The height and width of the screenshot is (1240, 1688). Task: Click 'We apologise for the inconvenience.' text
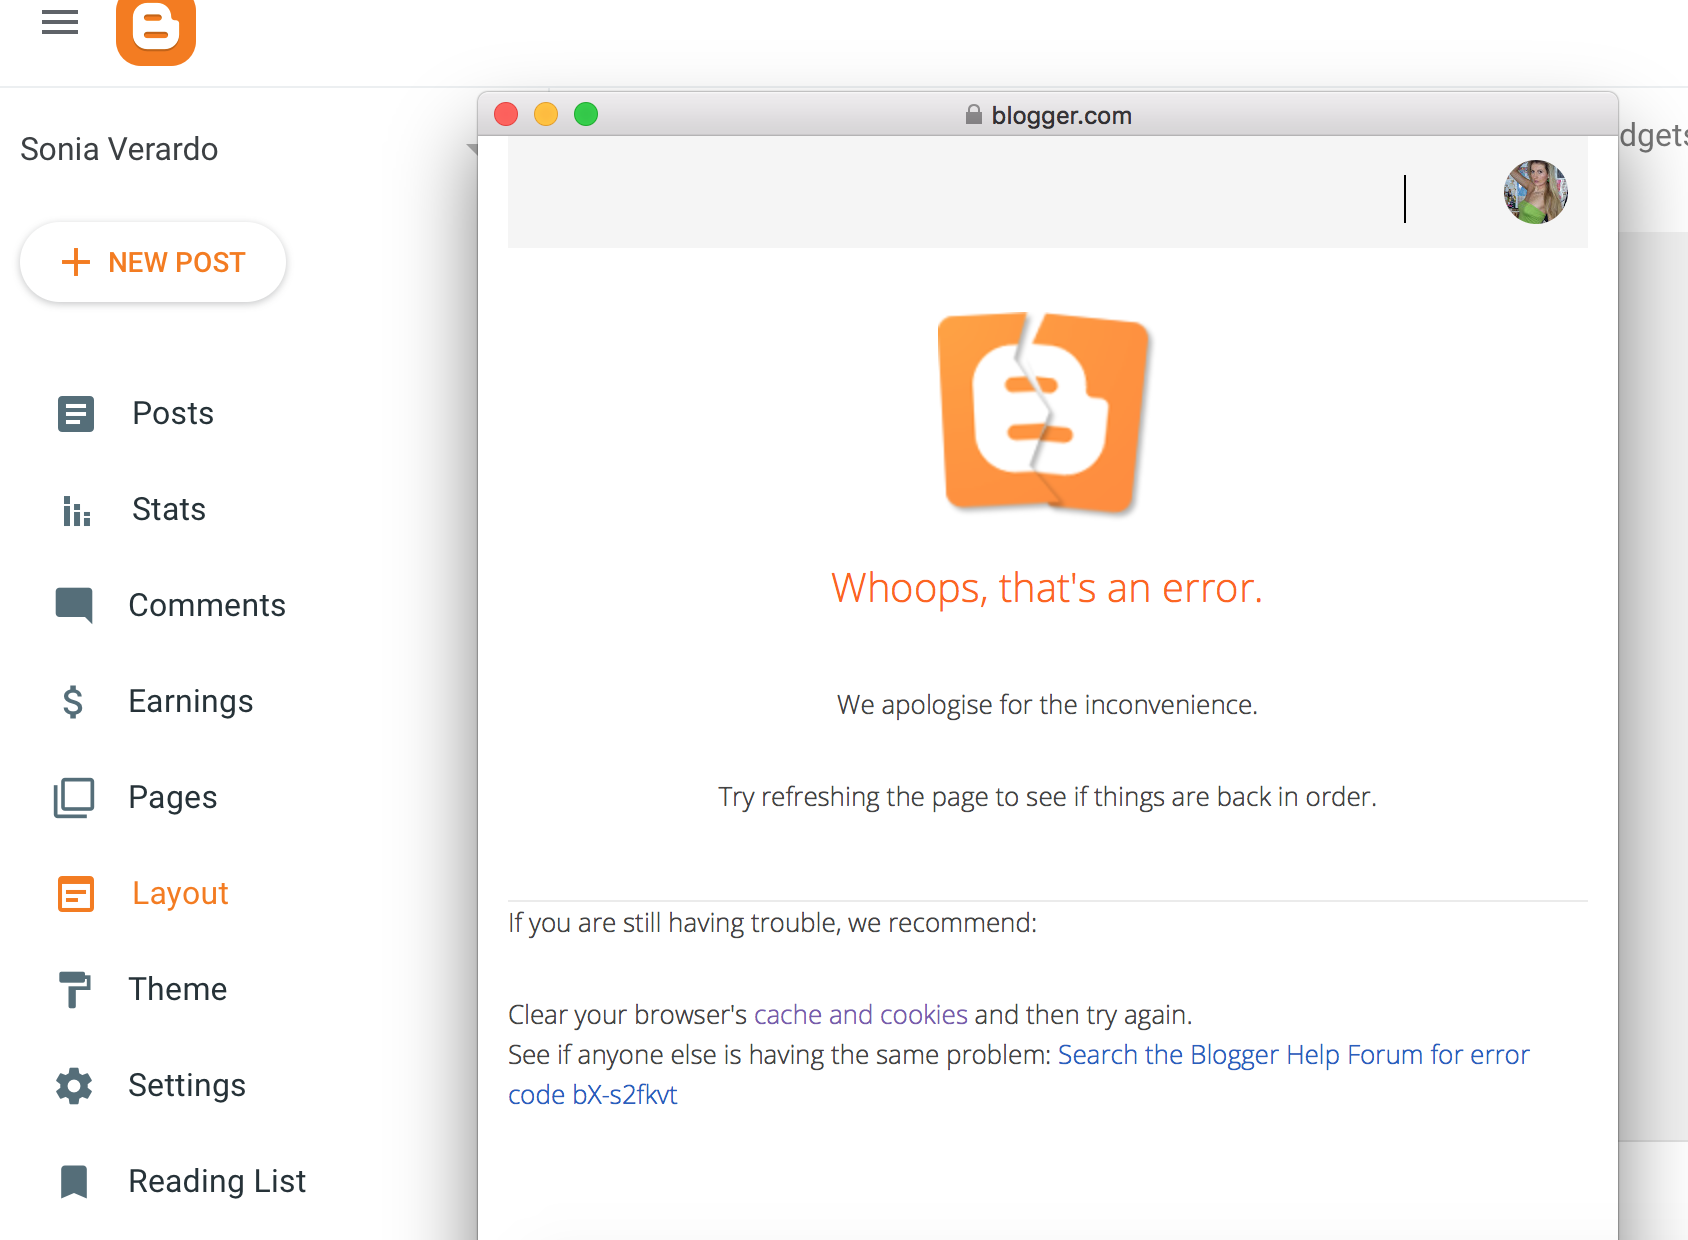(x=1047, y=705)
